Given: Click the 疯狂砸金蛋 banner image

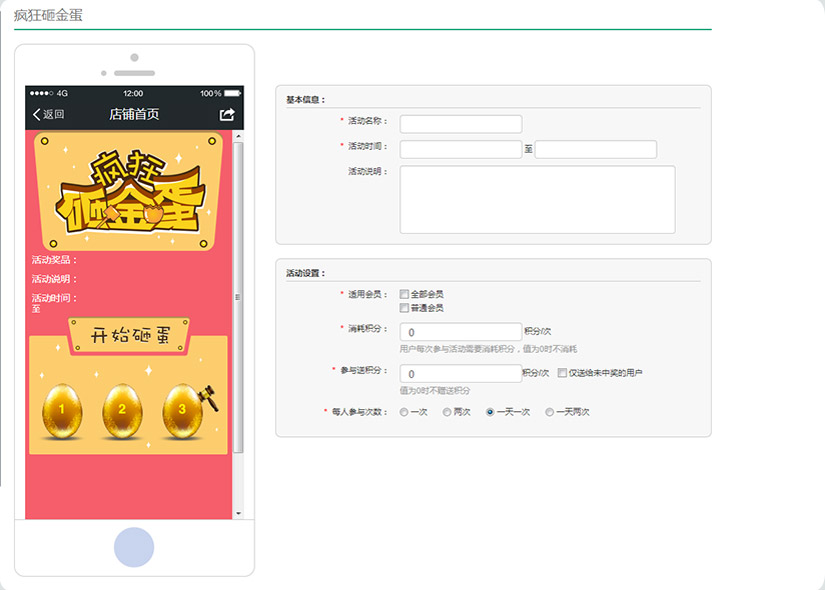Looking at the screenshot, I should [128, 191].
